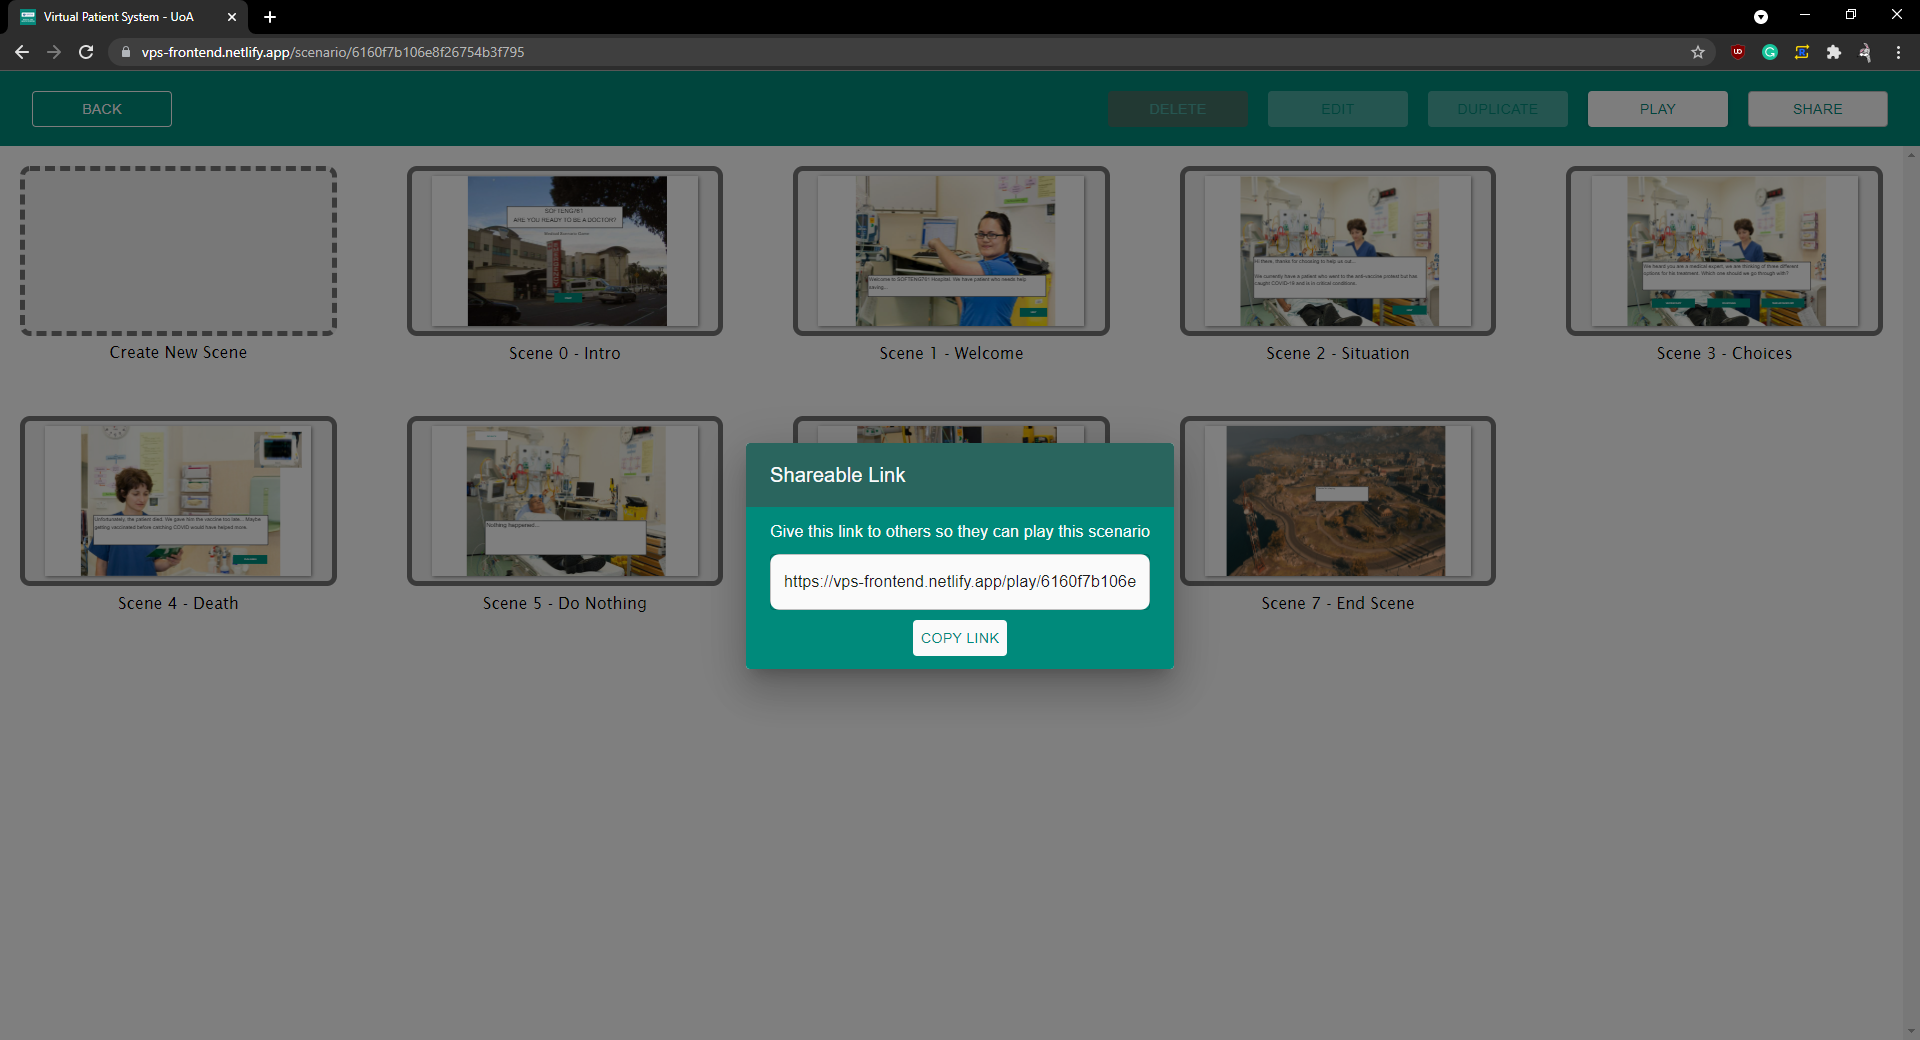Click the back navigation arrow
The height and width of the screenshot is (1040, 1920).
(x=21, y=52)
